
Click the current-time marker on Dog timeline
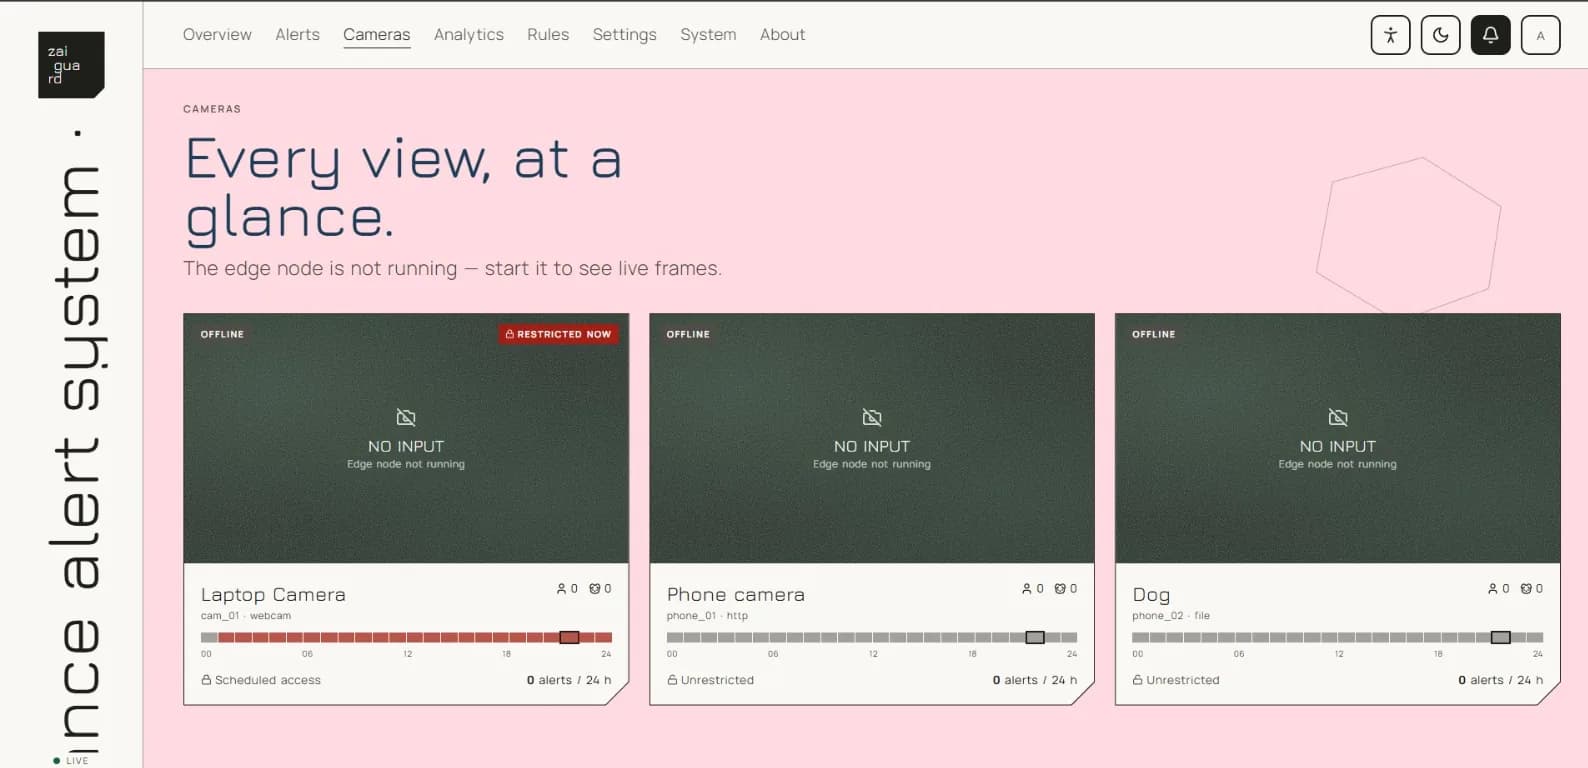[x=1501, y=637]
